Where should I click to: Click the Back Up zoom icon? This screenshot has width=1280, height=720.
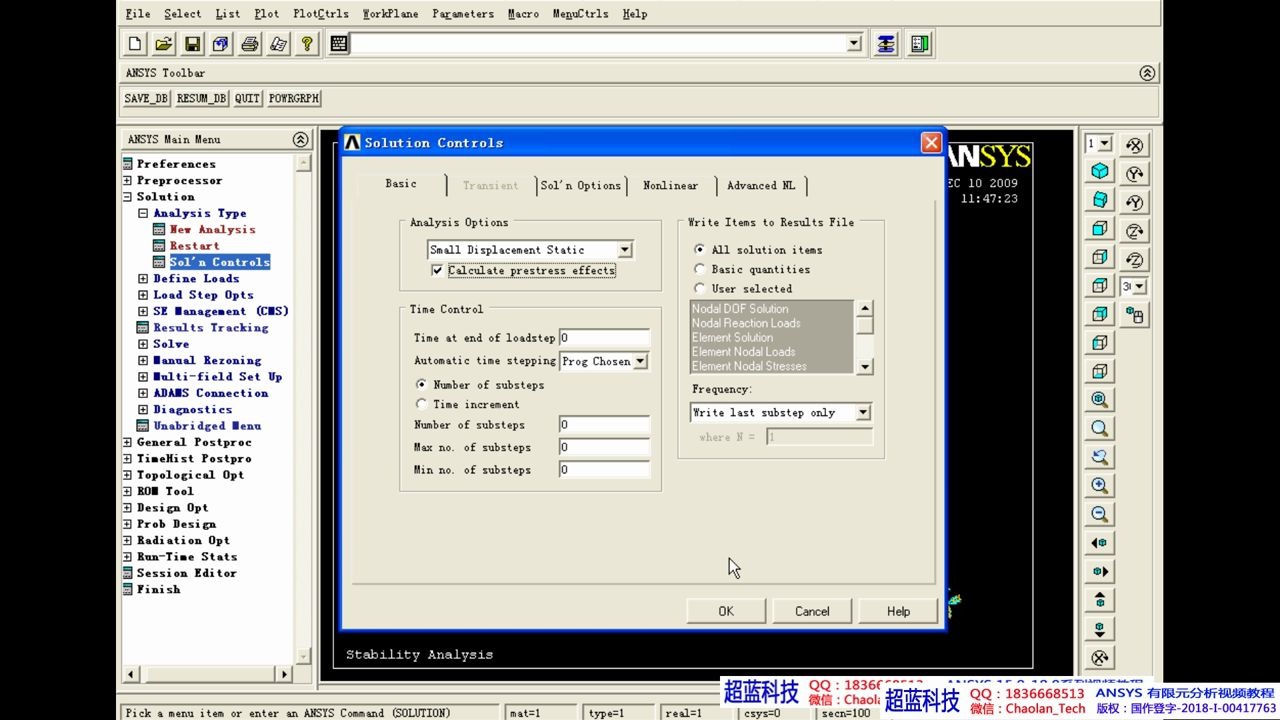coord(1100,457)
